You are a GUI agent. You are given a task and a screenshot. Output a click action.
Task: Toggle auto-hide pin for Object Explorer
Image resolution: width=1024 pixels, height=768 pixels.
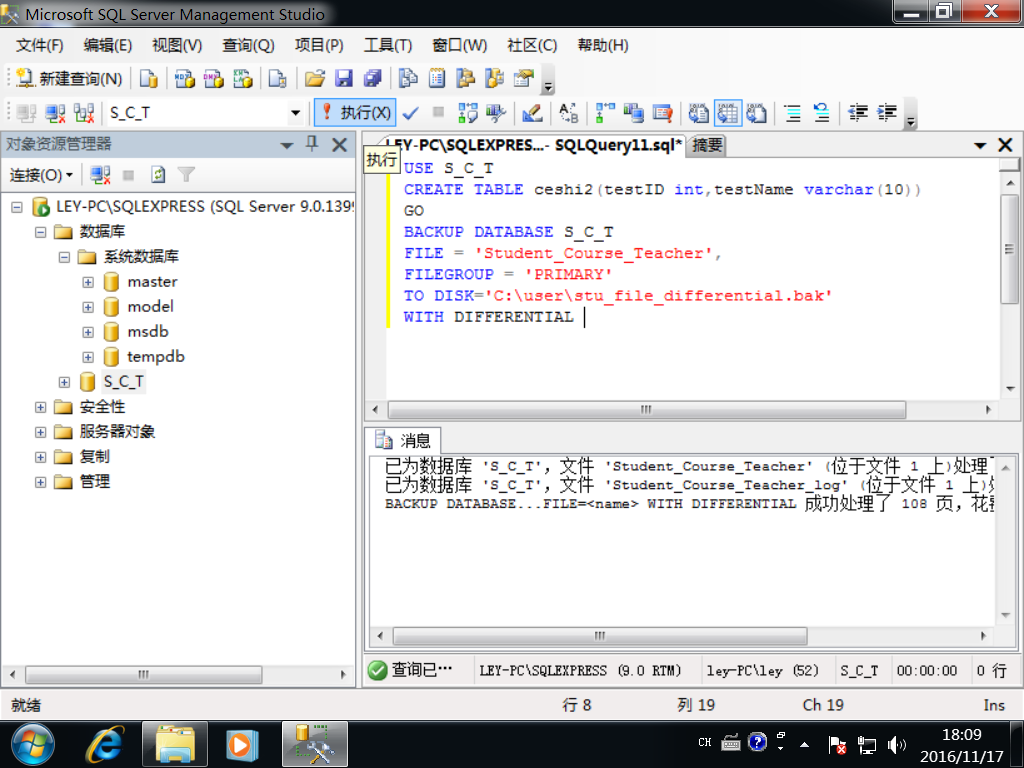(312, 144)
